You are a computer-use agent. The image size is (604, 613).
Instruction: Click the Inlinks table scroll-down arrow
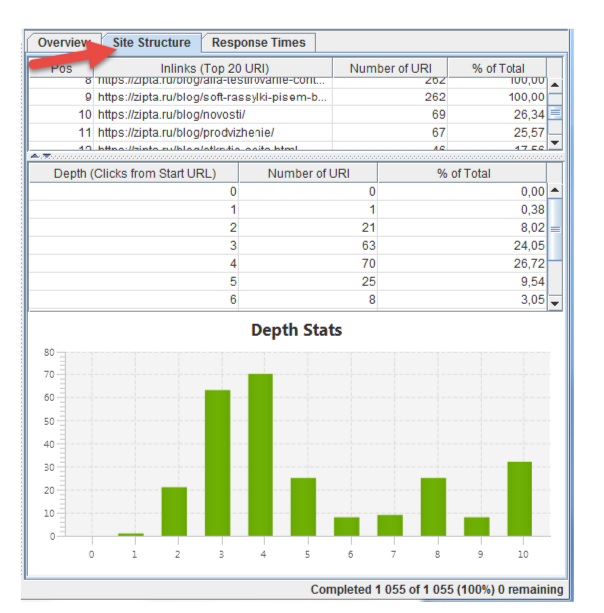[x=555, y=142]
